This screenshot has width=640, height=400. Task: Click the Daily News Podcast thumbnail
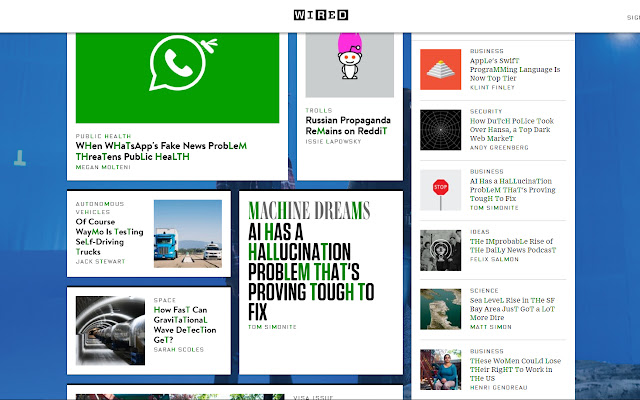[x=440, y=249]
